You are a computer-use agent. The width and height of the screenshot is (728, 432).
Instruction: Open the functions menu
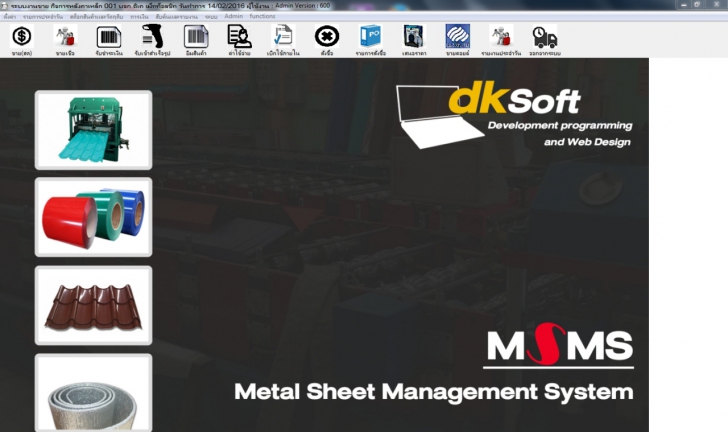[x=262, y=16]
